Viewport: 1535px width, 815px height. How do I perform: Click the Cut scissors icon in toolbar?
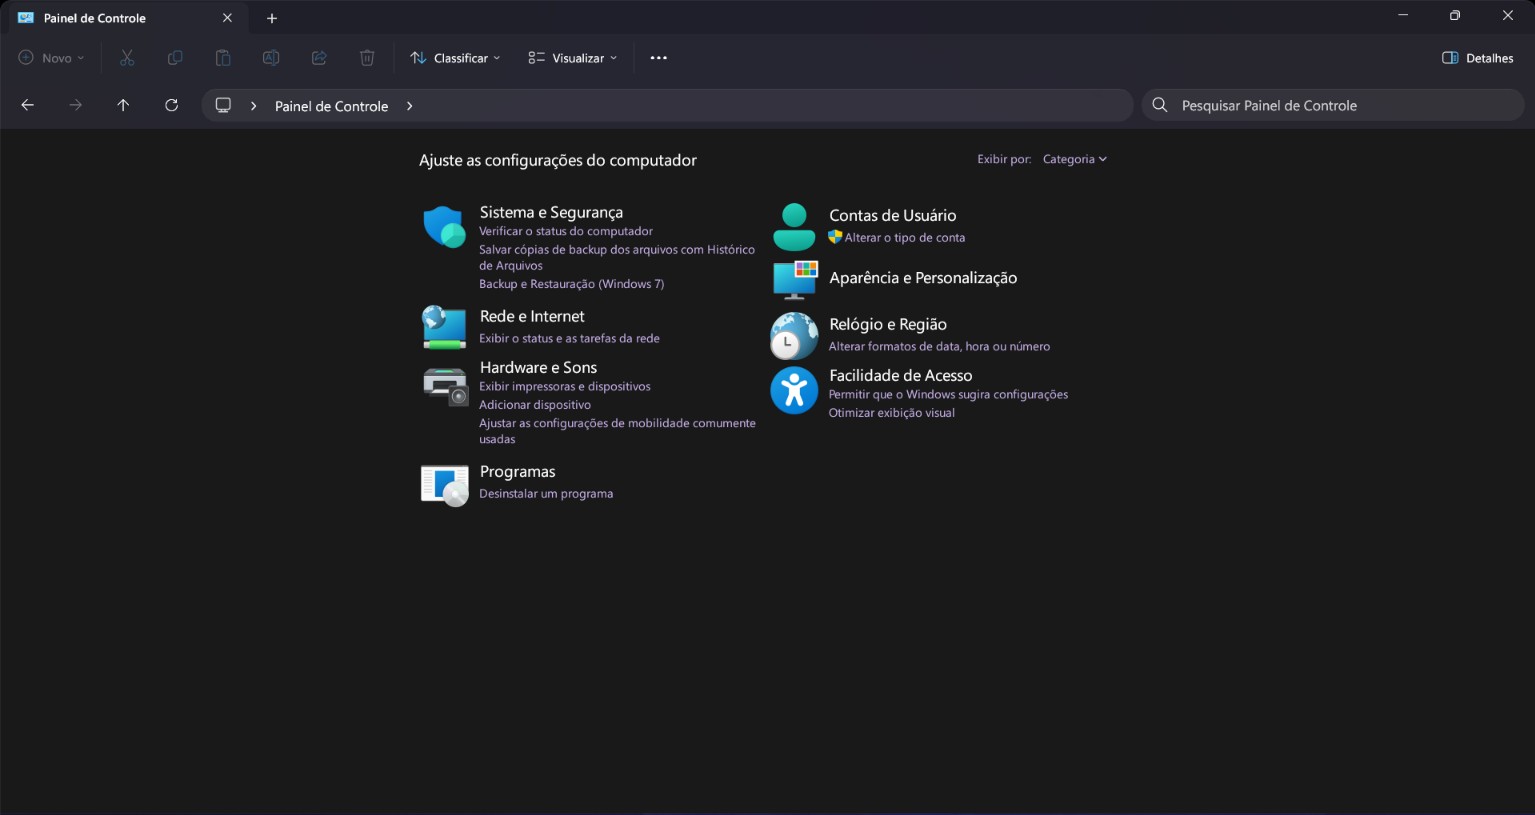(127, 58)
